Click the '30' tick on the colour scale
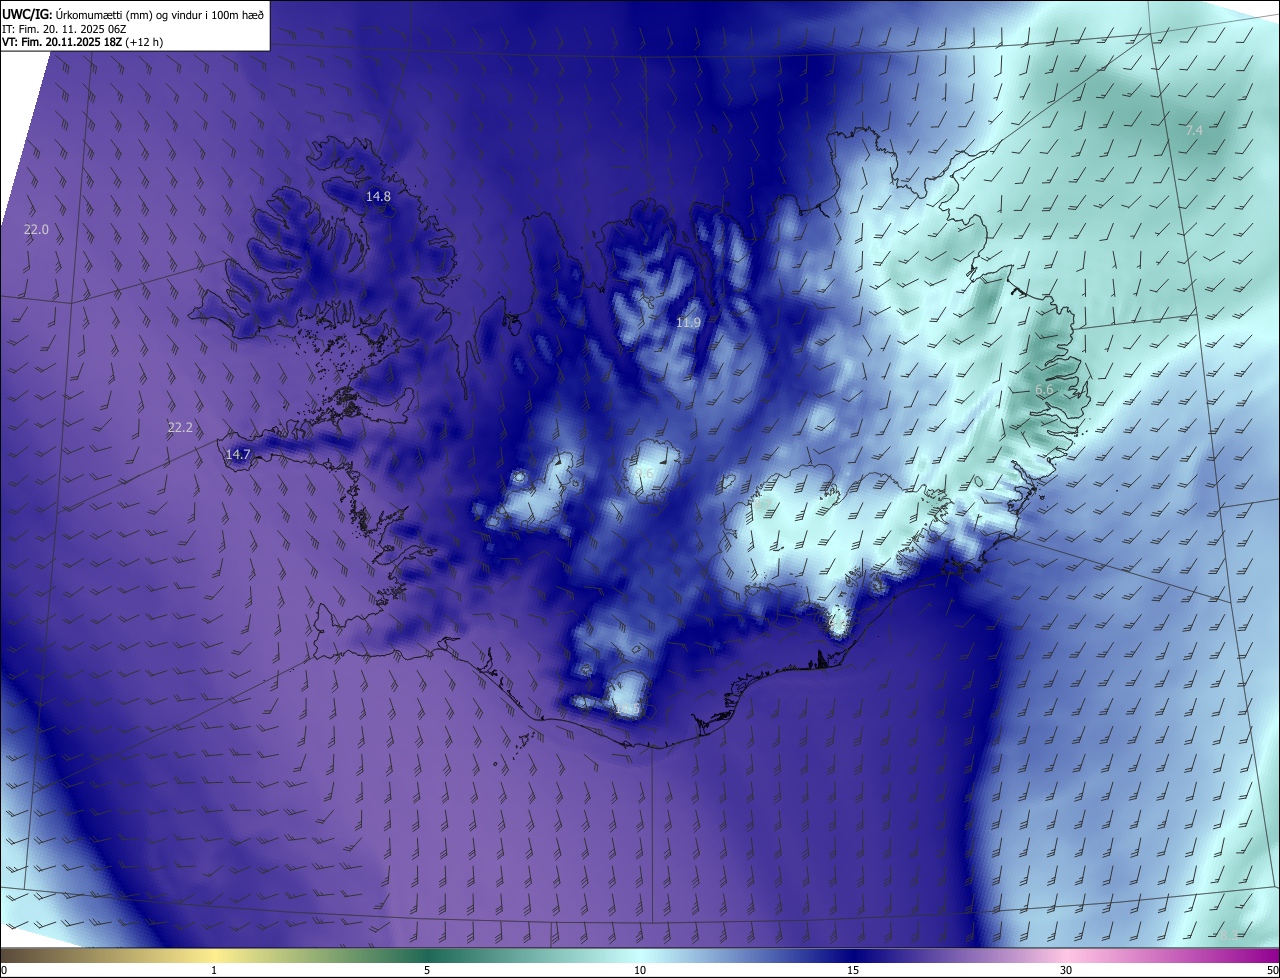The height and width of the screenshot is (978, 1280). (x=1066, y=971)
